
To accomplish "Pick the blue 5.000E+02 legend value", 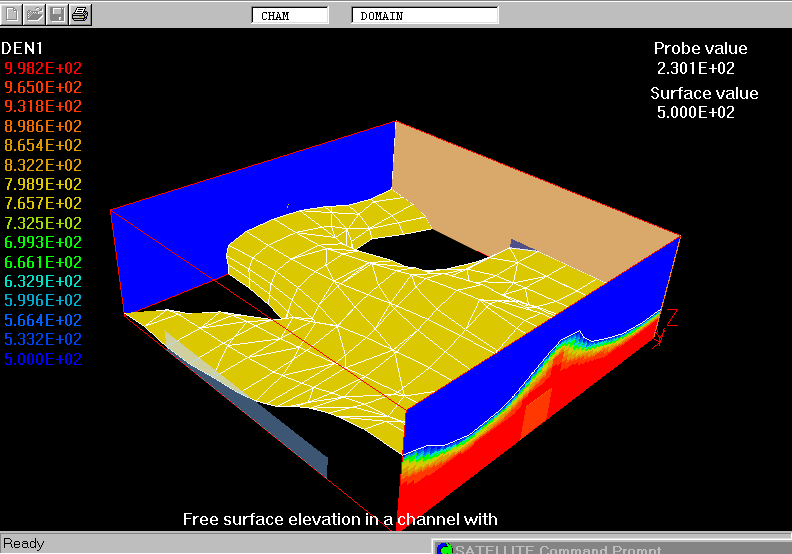I will (x=43, y=359).
